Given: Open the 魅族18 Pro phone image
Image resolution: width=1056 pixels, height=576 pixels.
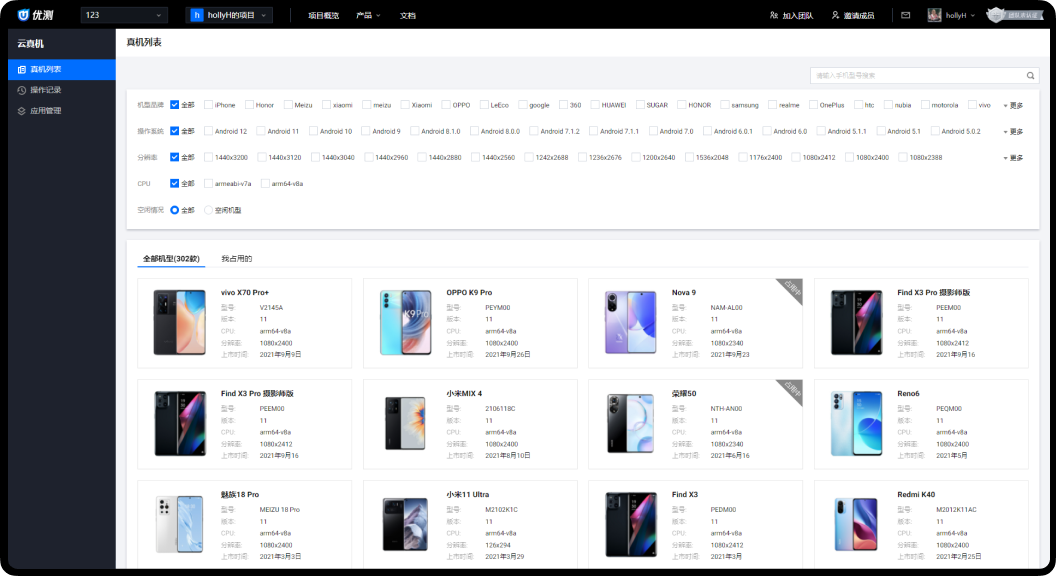Looking at the screenshot, I should point(179,525).
